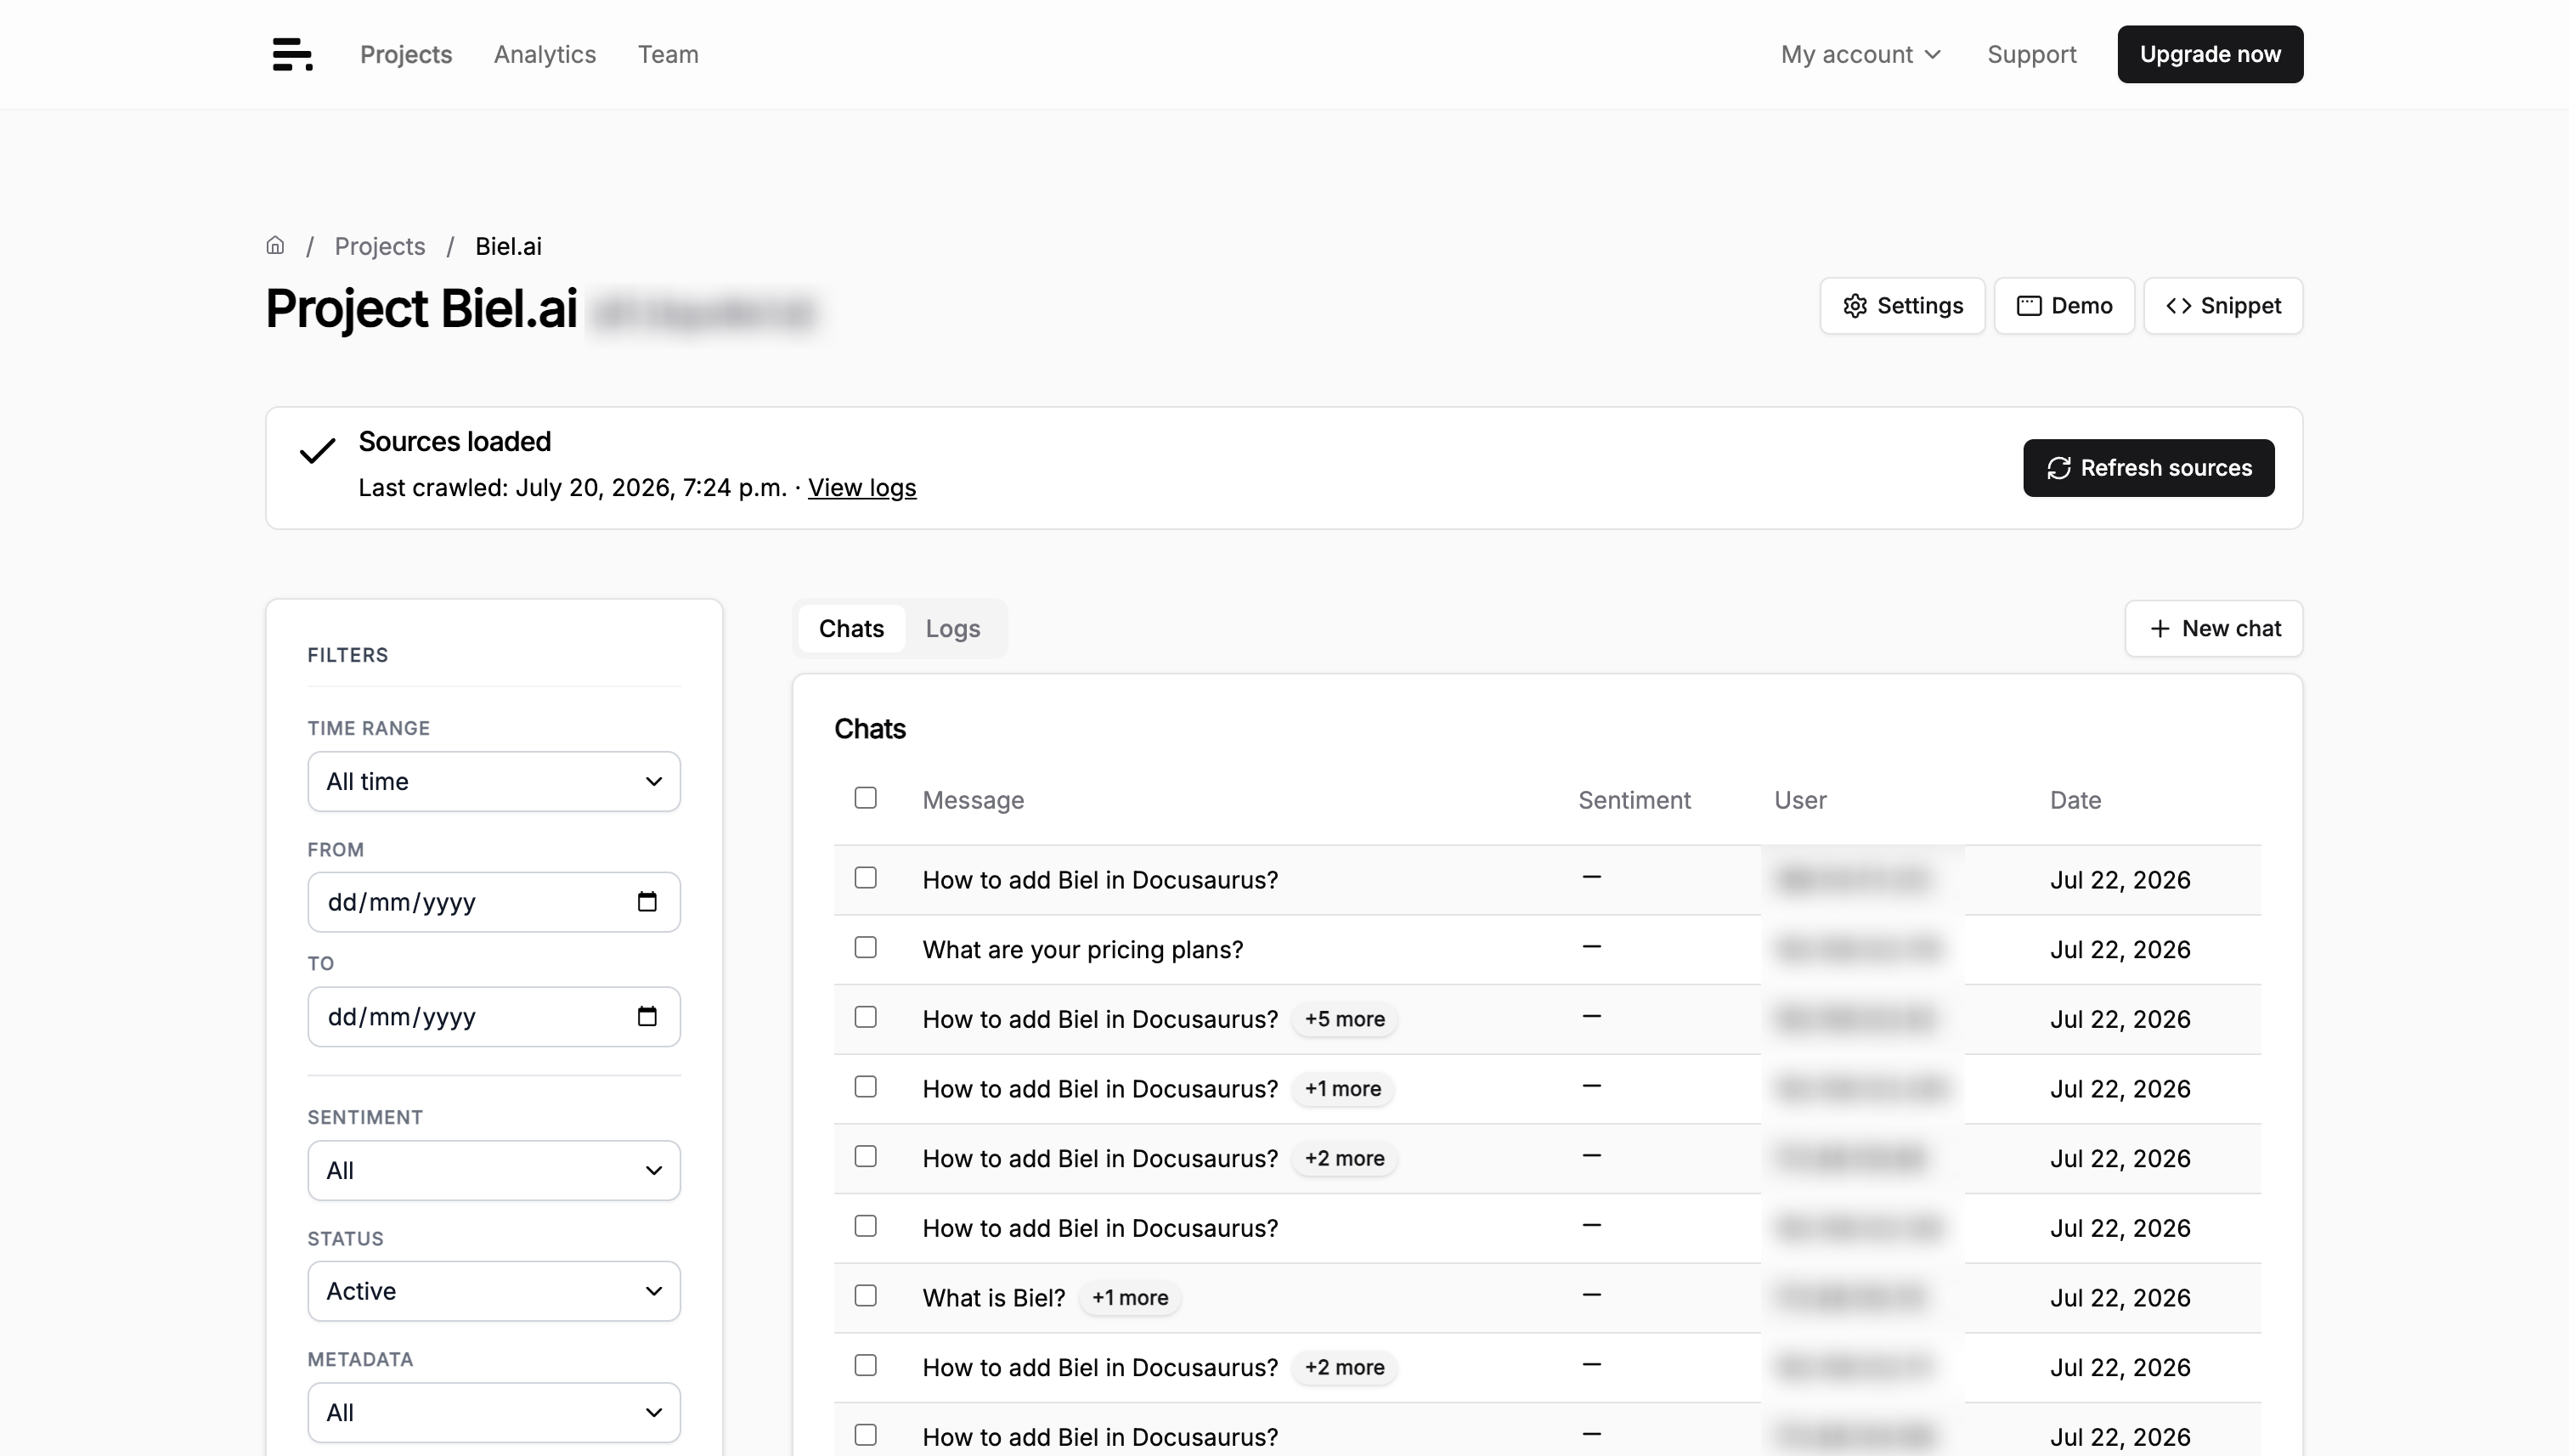Click the Sentiment column header

pyautogui.click(x=1634, y=800)
